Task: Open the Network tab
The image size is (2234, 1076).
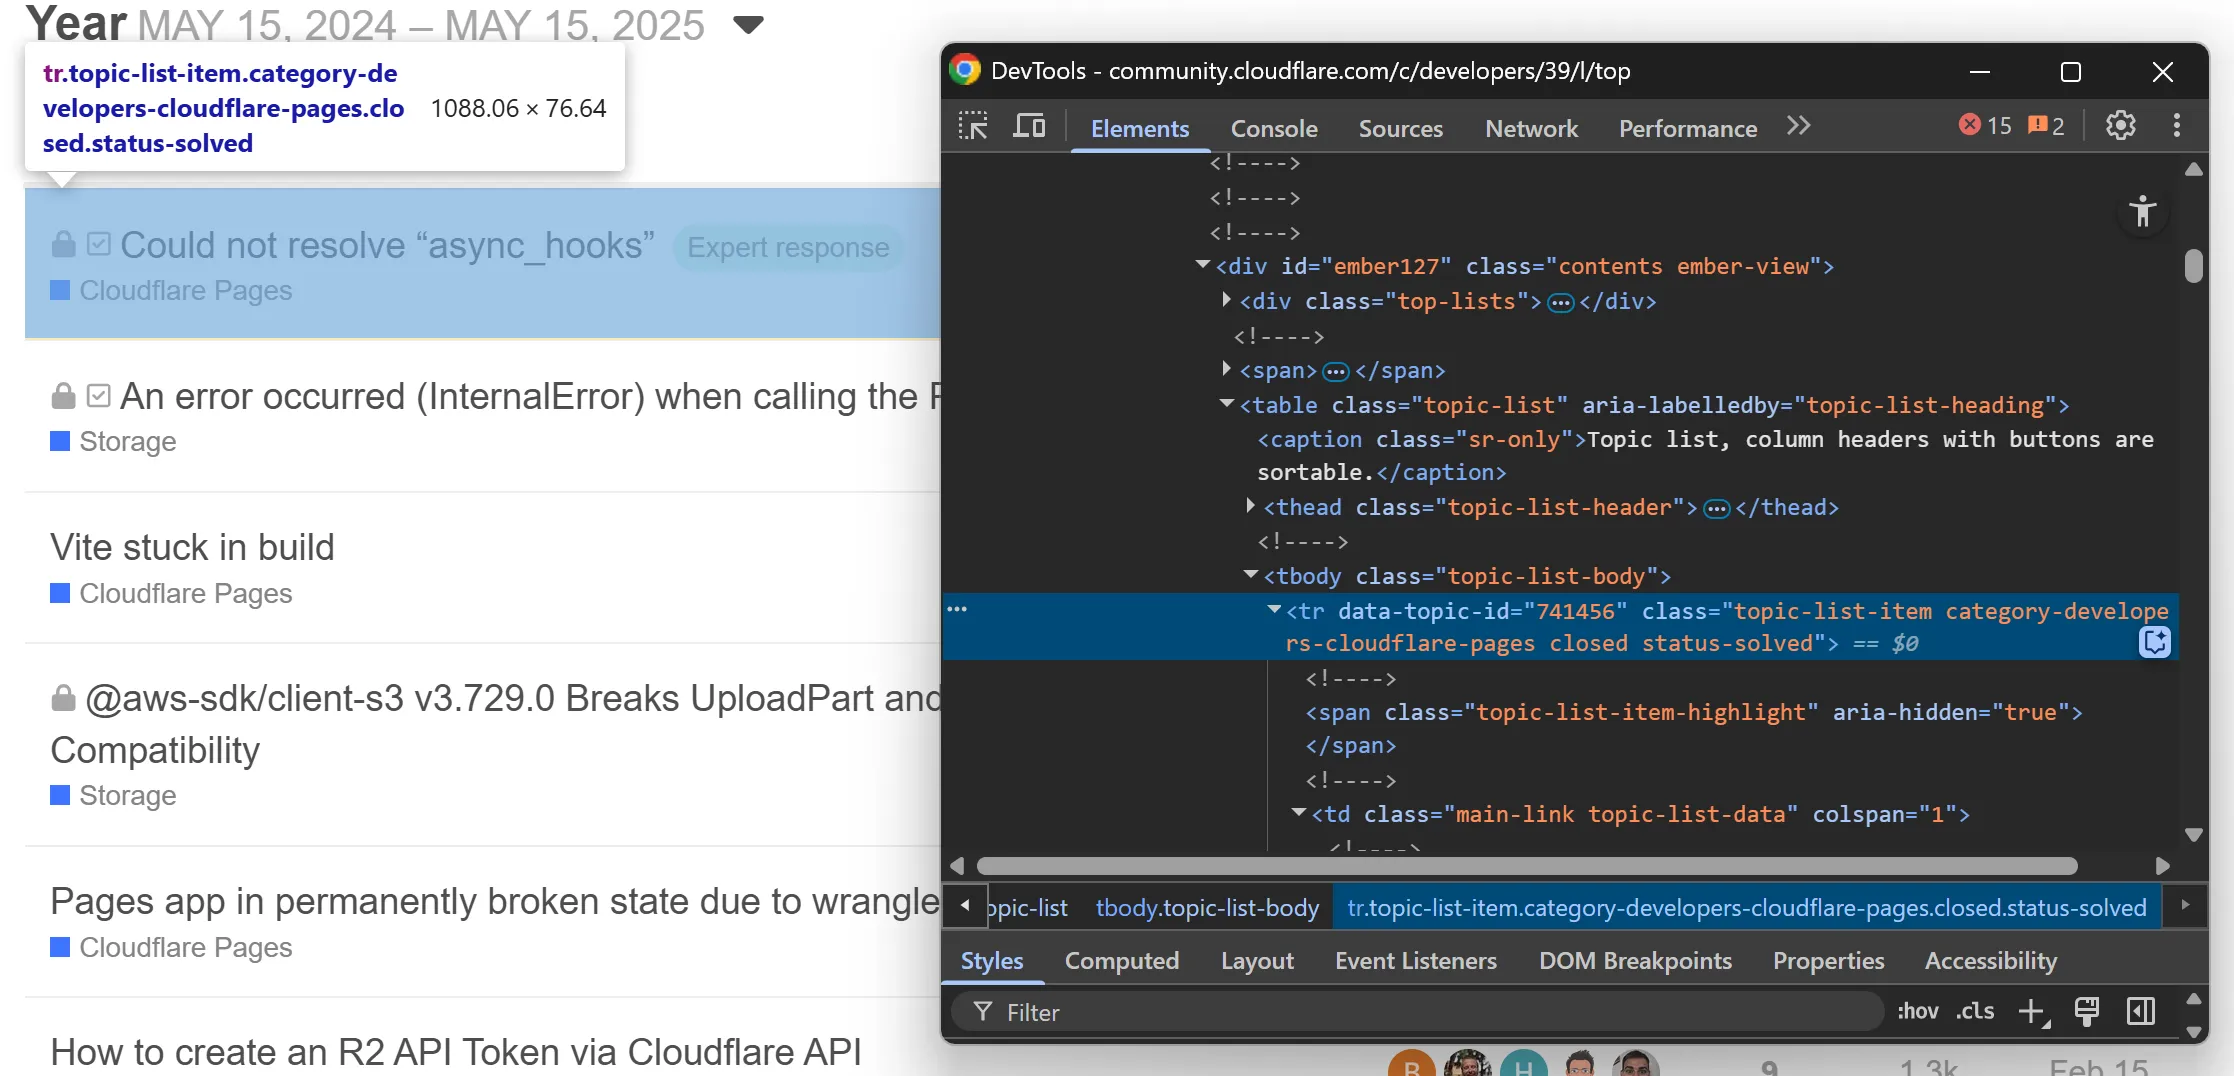Action: tap(1531, 128)
